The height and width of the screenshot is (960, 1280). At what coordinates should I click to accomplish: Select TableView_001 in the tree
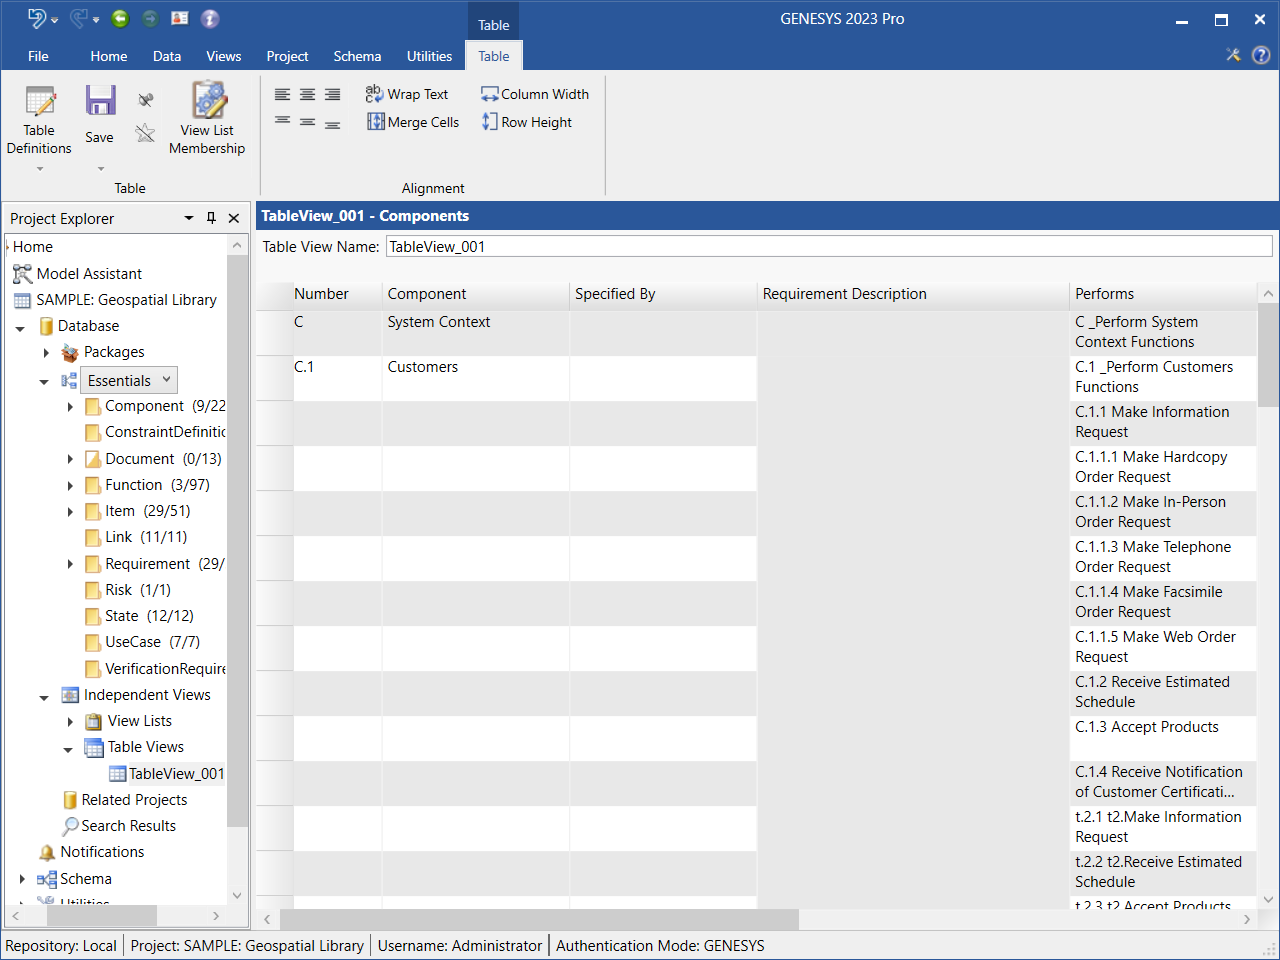[176, 774]
